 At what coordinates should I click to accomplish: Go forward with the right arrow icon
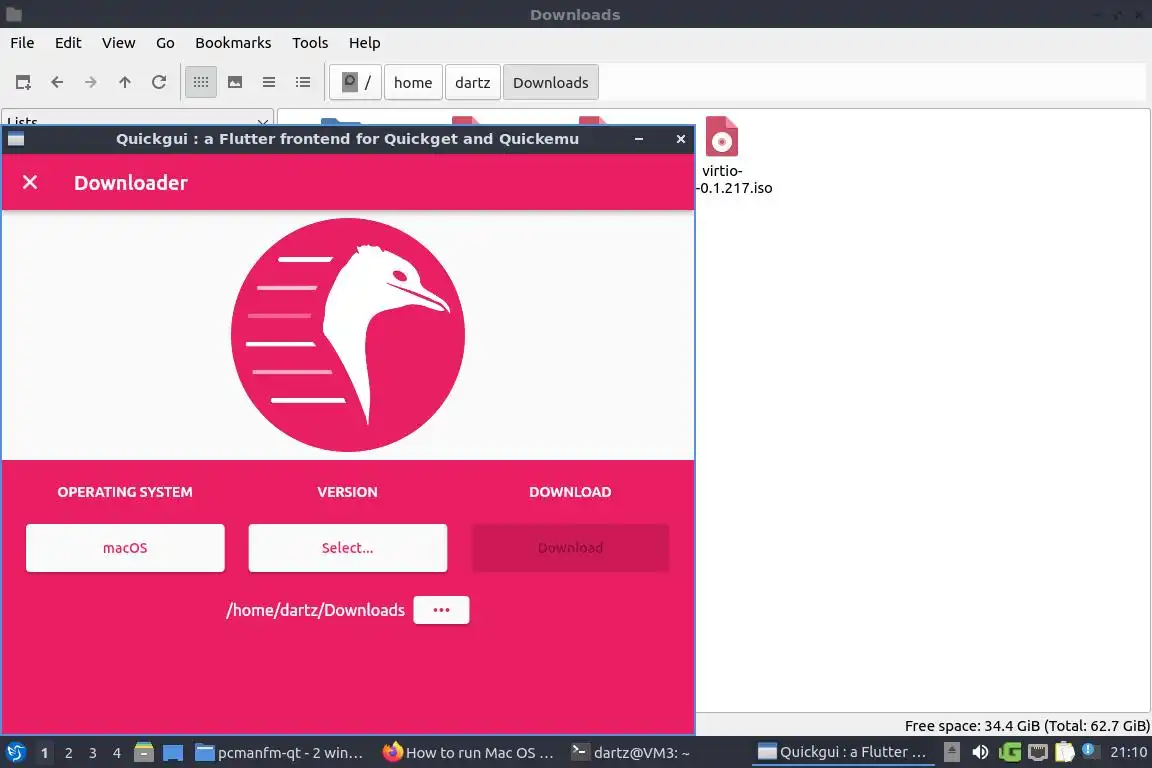coord(90,82)
